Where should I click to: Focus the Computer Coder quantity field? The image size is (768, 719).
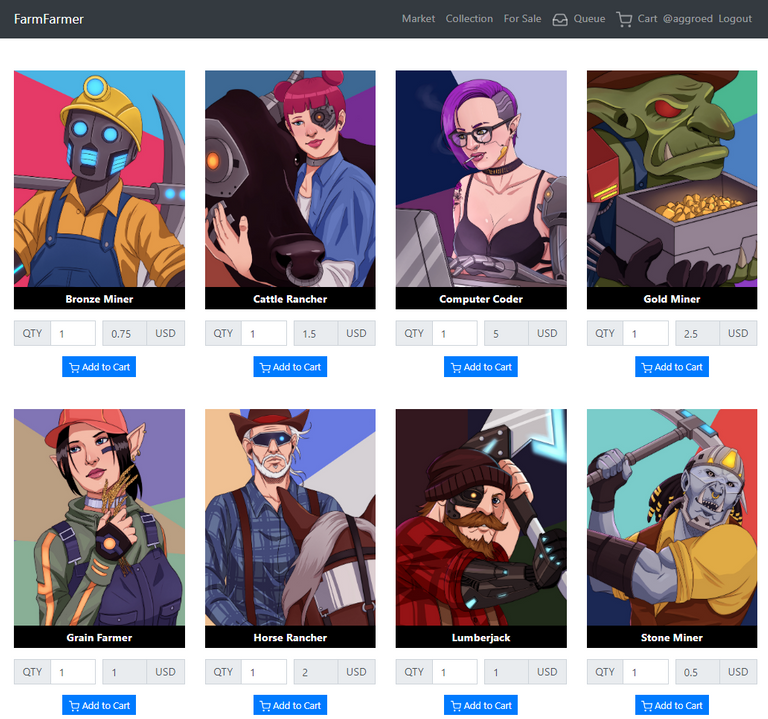pos(455,334)
